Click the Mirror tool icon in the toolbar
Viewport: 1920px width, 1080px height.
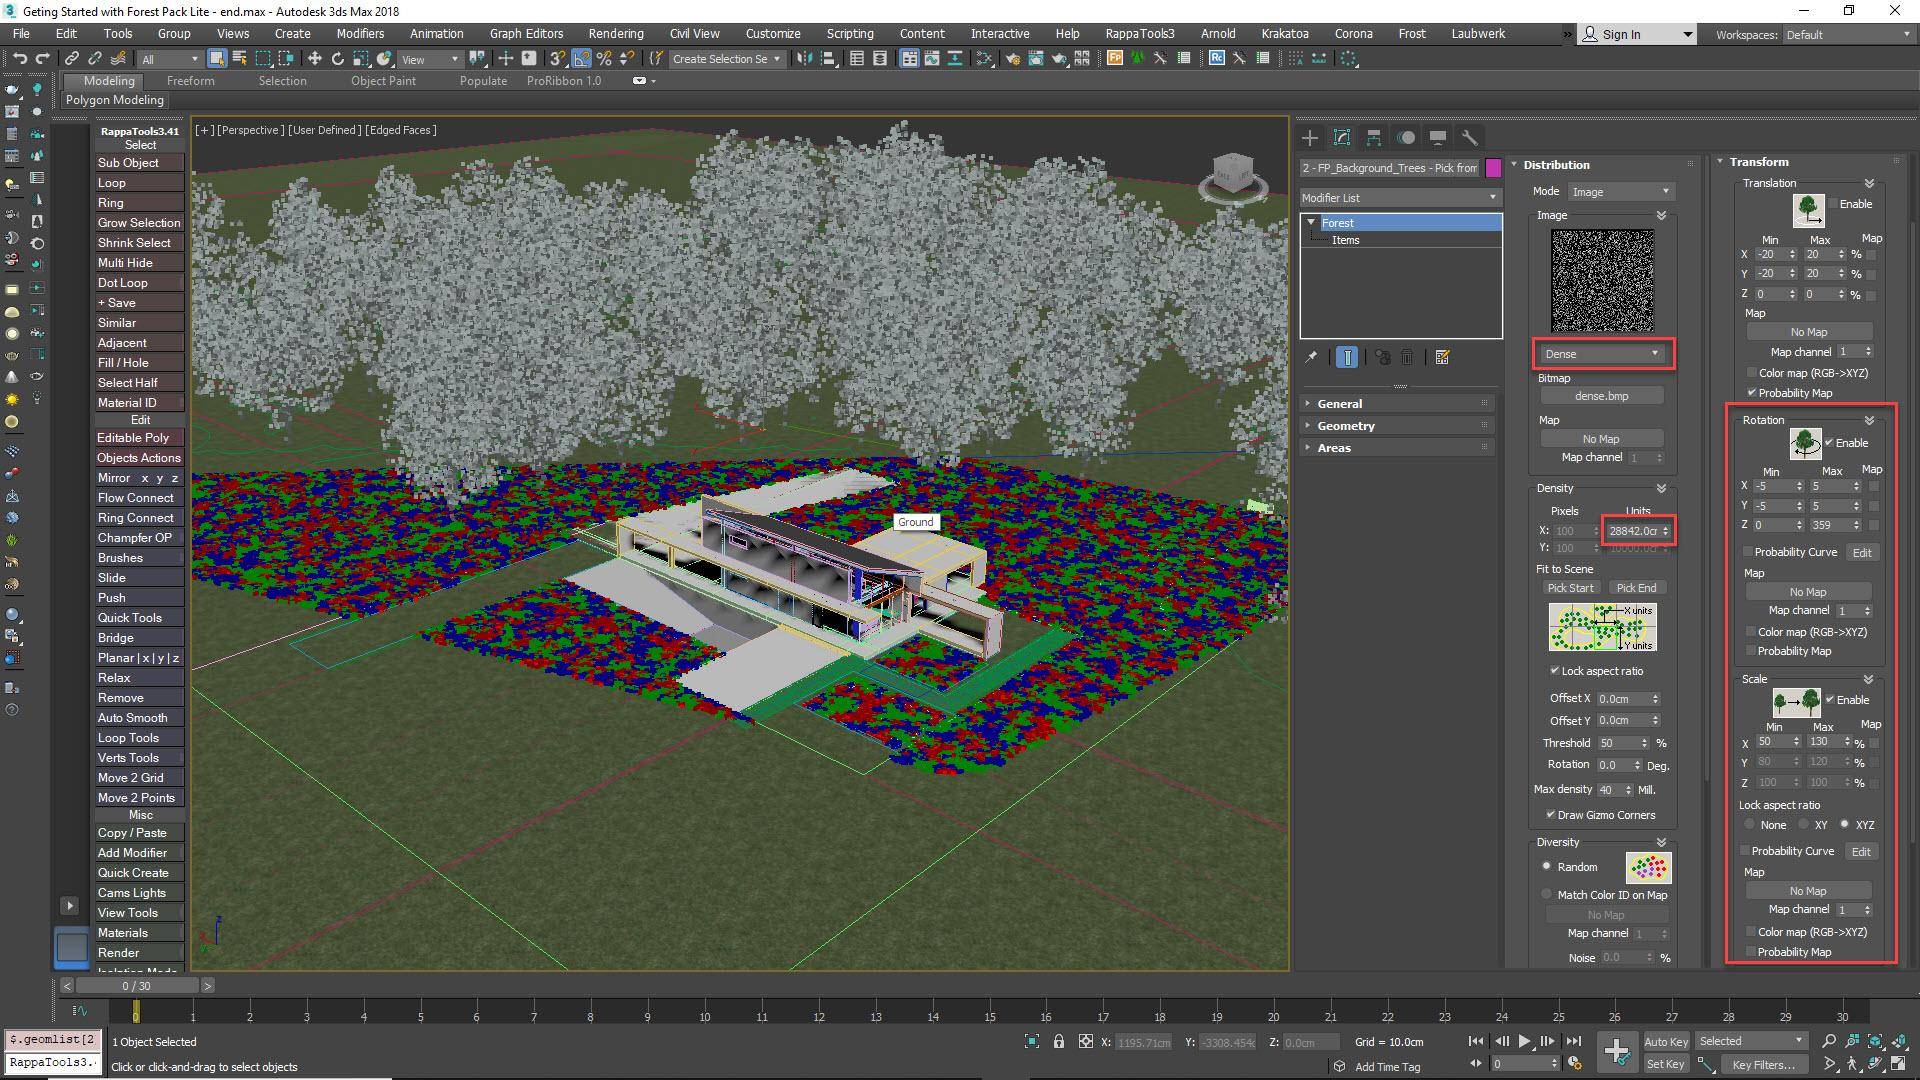click(806, 58)
